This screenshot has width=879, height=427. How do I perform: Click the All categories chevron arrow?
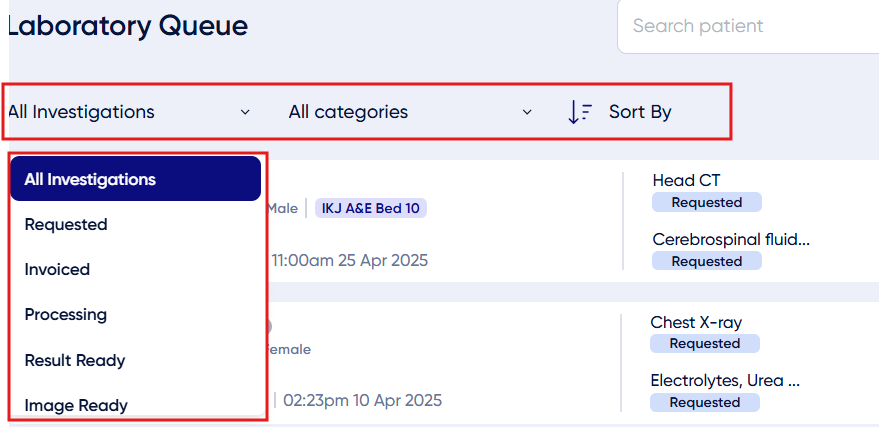527,112
